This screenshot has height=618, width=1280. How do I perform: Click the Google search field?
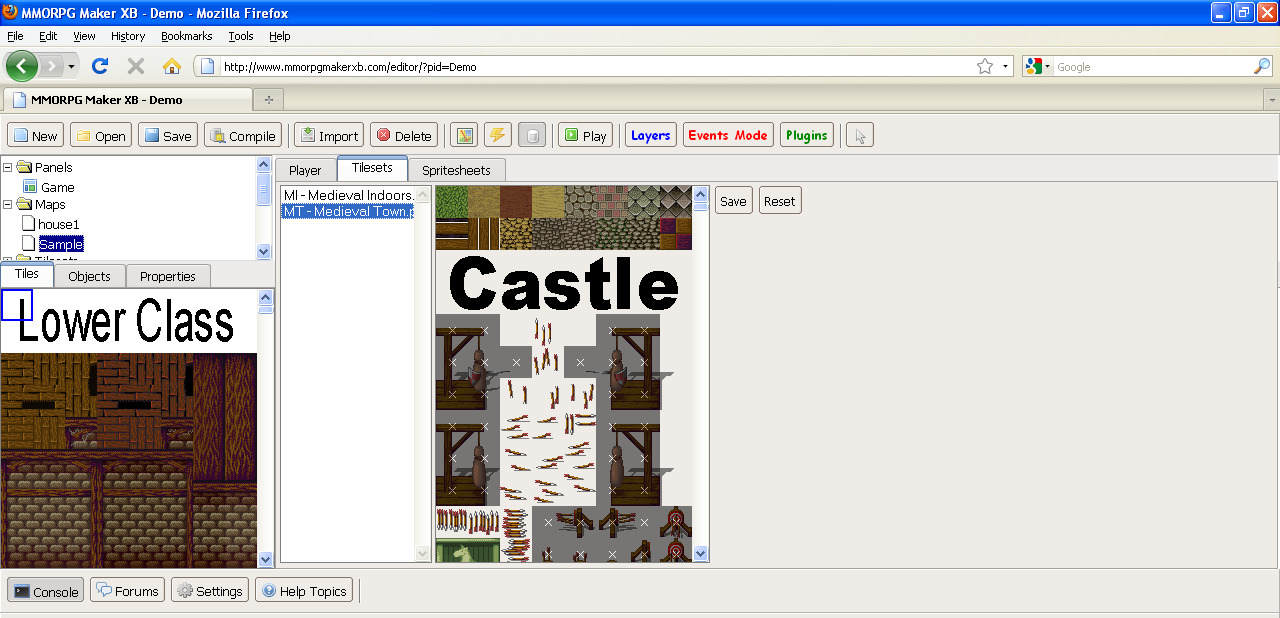tap(1153, 67)
